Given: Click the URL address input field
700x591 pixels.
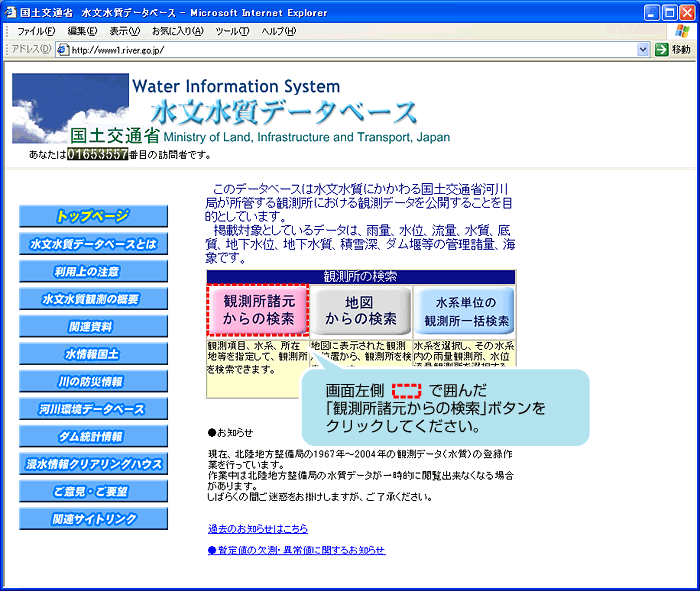Looking at the screenshot, I should pos(350,50).
